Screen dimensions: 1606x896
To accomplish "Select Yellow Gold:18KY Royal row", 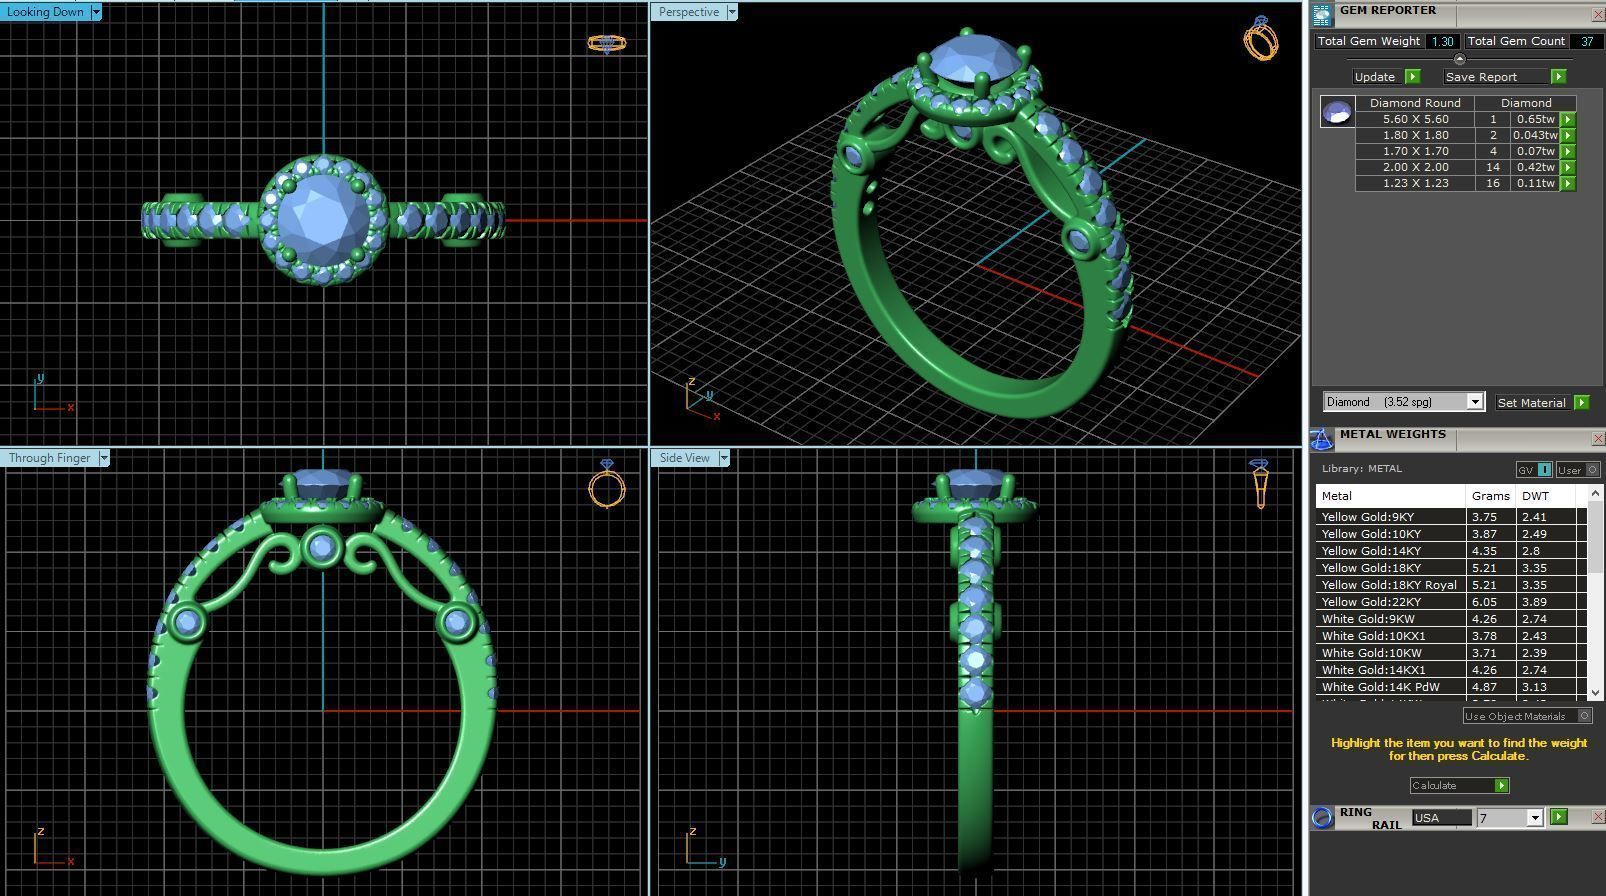I will pos(1450,585).
